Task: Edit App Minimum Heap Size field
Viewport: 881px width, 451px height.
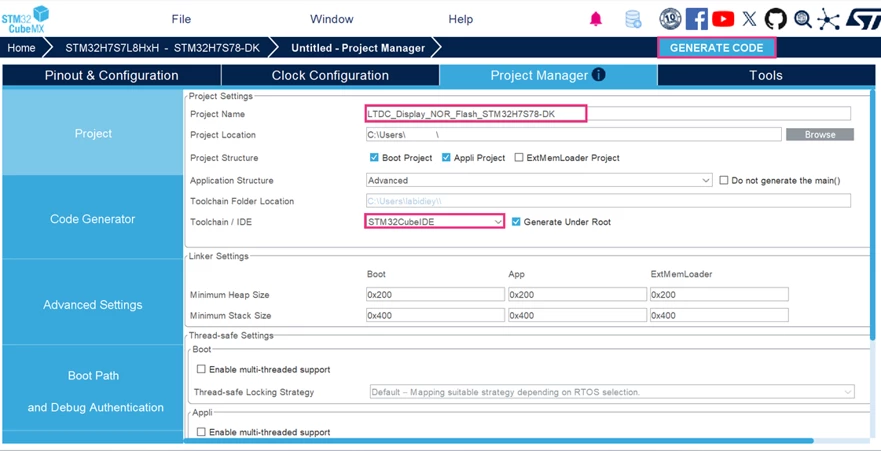Action: (x=577, y=294)
